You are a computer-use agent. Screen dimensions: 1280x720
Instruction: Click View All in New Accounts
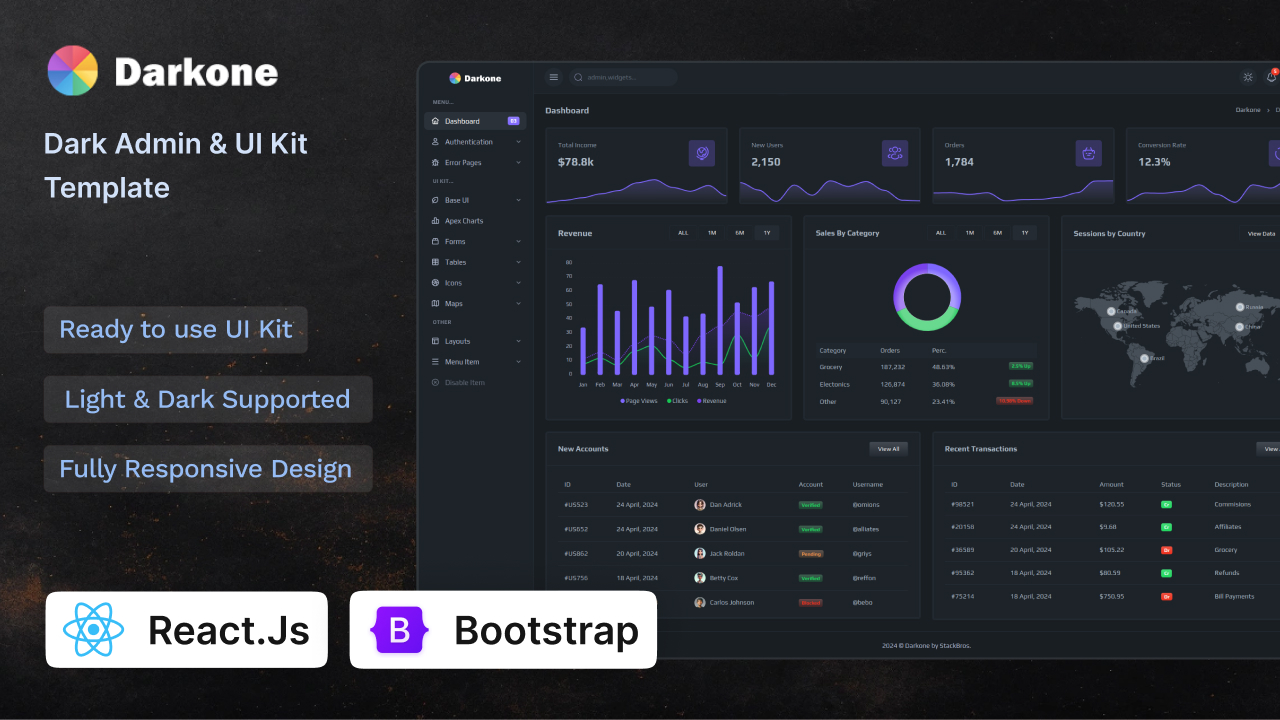point(889,449)
